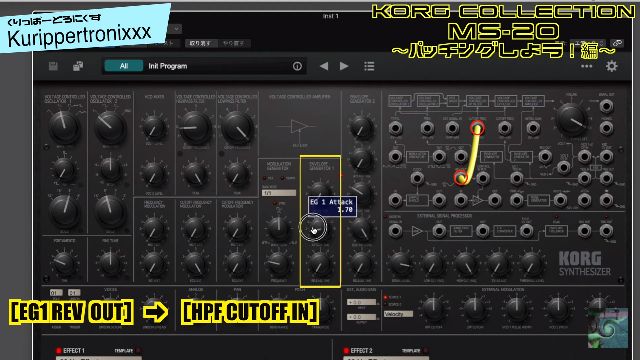Click the Envelope Generator 2 hold time knob
The height and width of the screenshot is (360, 640).
(361, 128)
